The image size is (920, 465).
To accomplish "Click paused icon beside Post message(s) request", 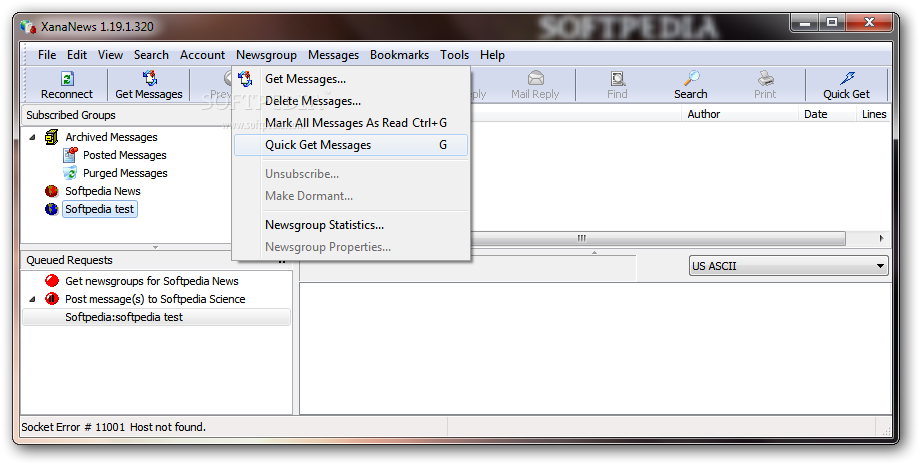I will [52, 299].
